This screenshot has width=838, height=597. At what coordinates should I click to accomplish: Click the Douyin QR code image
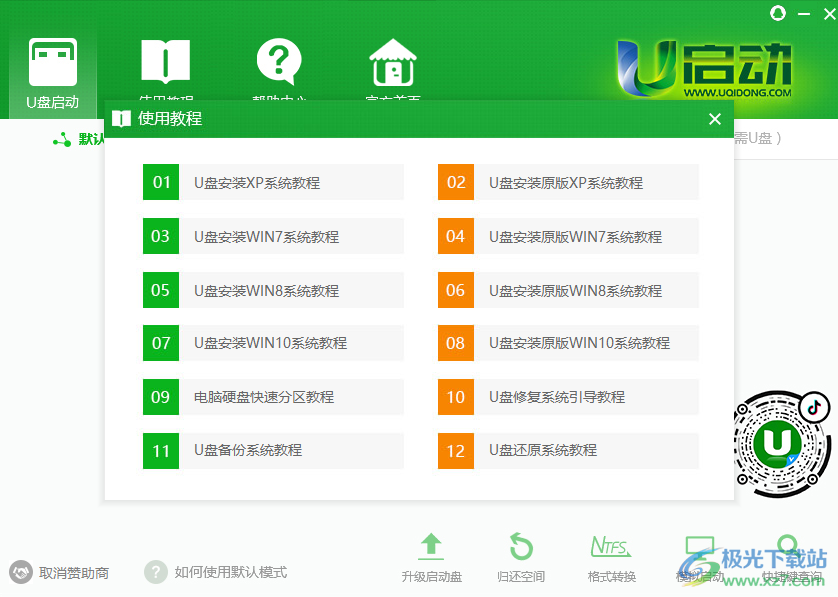[782, 444]
